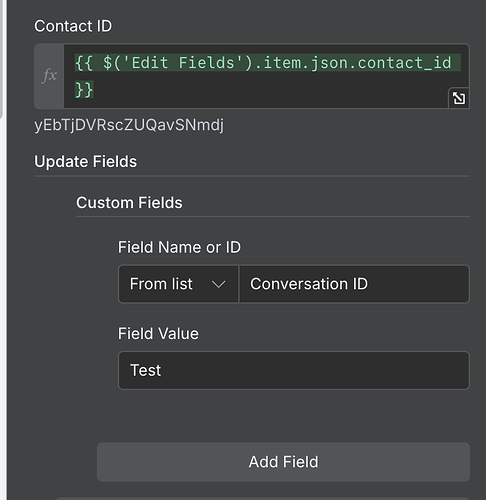Click the Custom Fields section header
Viewport: 486px width, 500px height.
(x=129, y=203)
